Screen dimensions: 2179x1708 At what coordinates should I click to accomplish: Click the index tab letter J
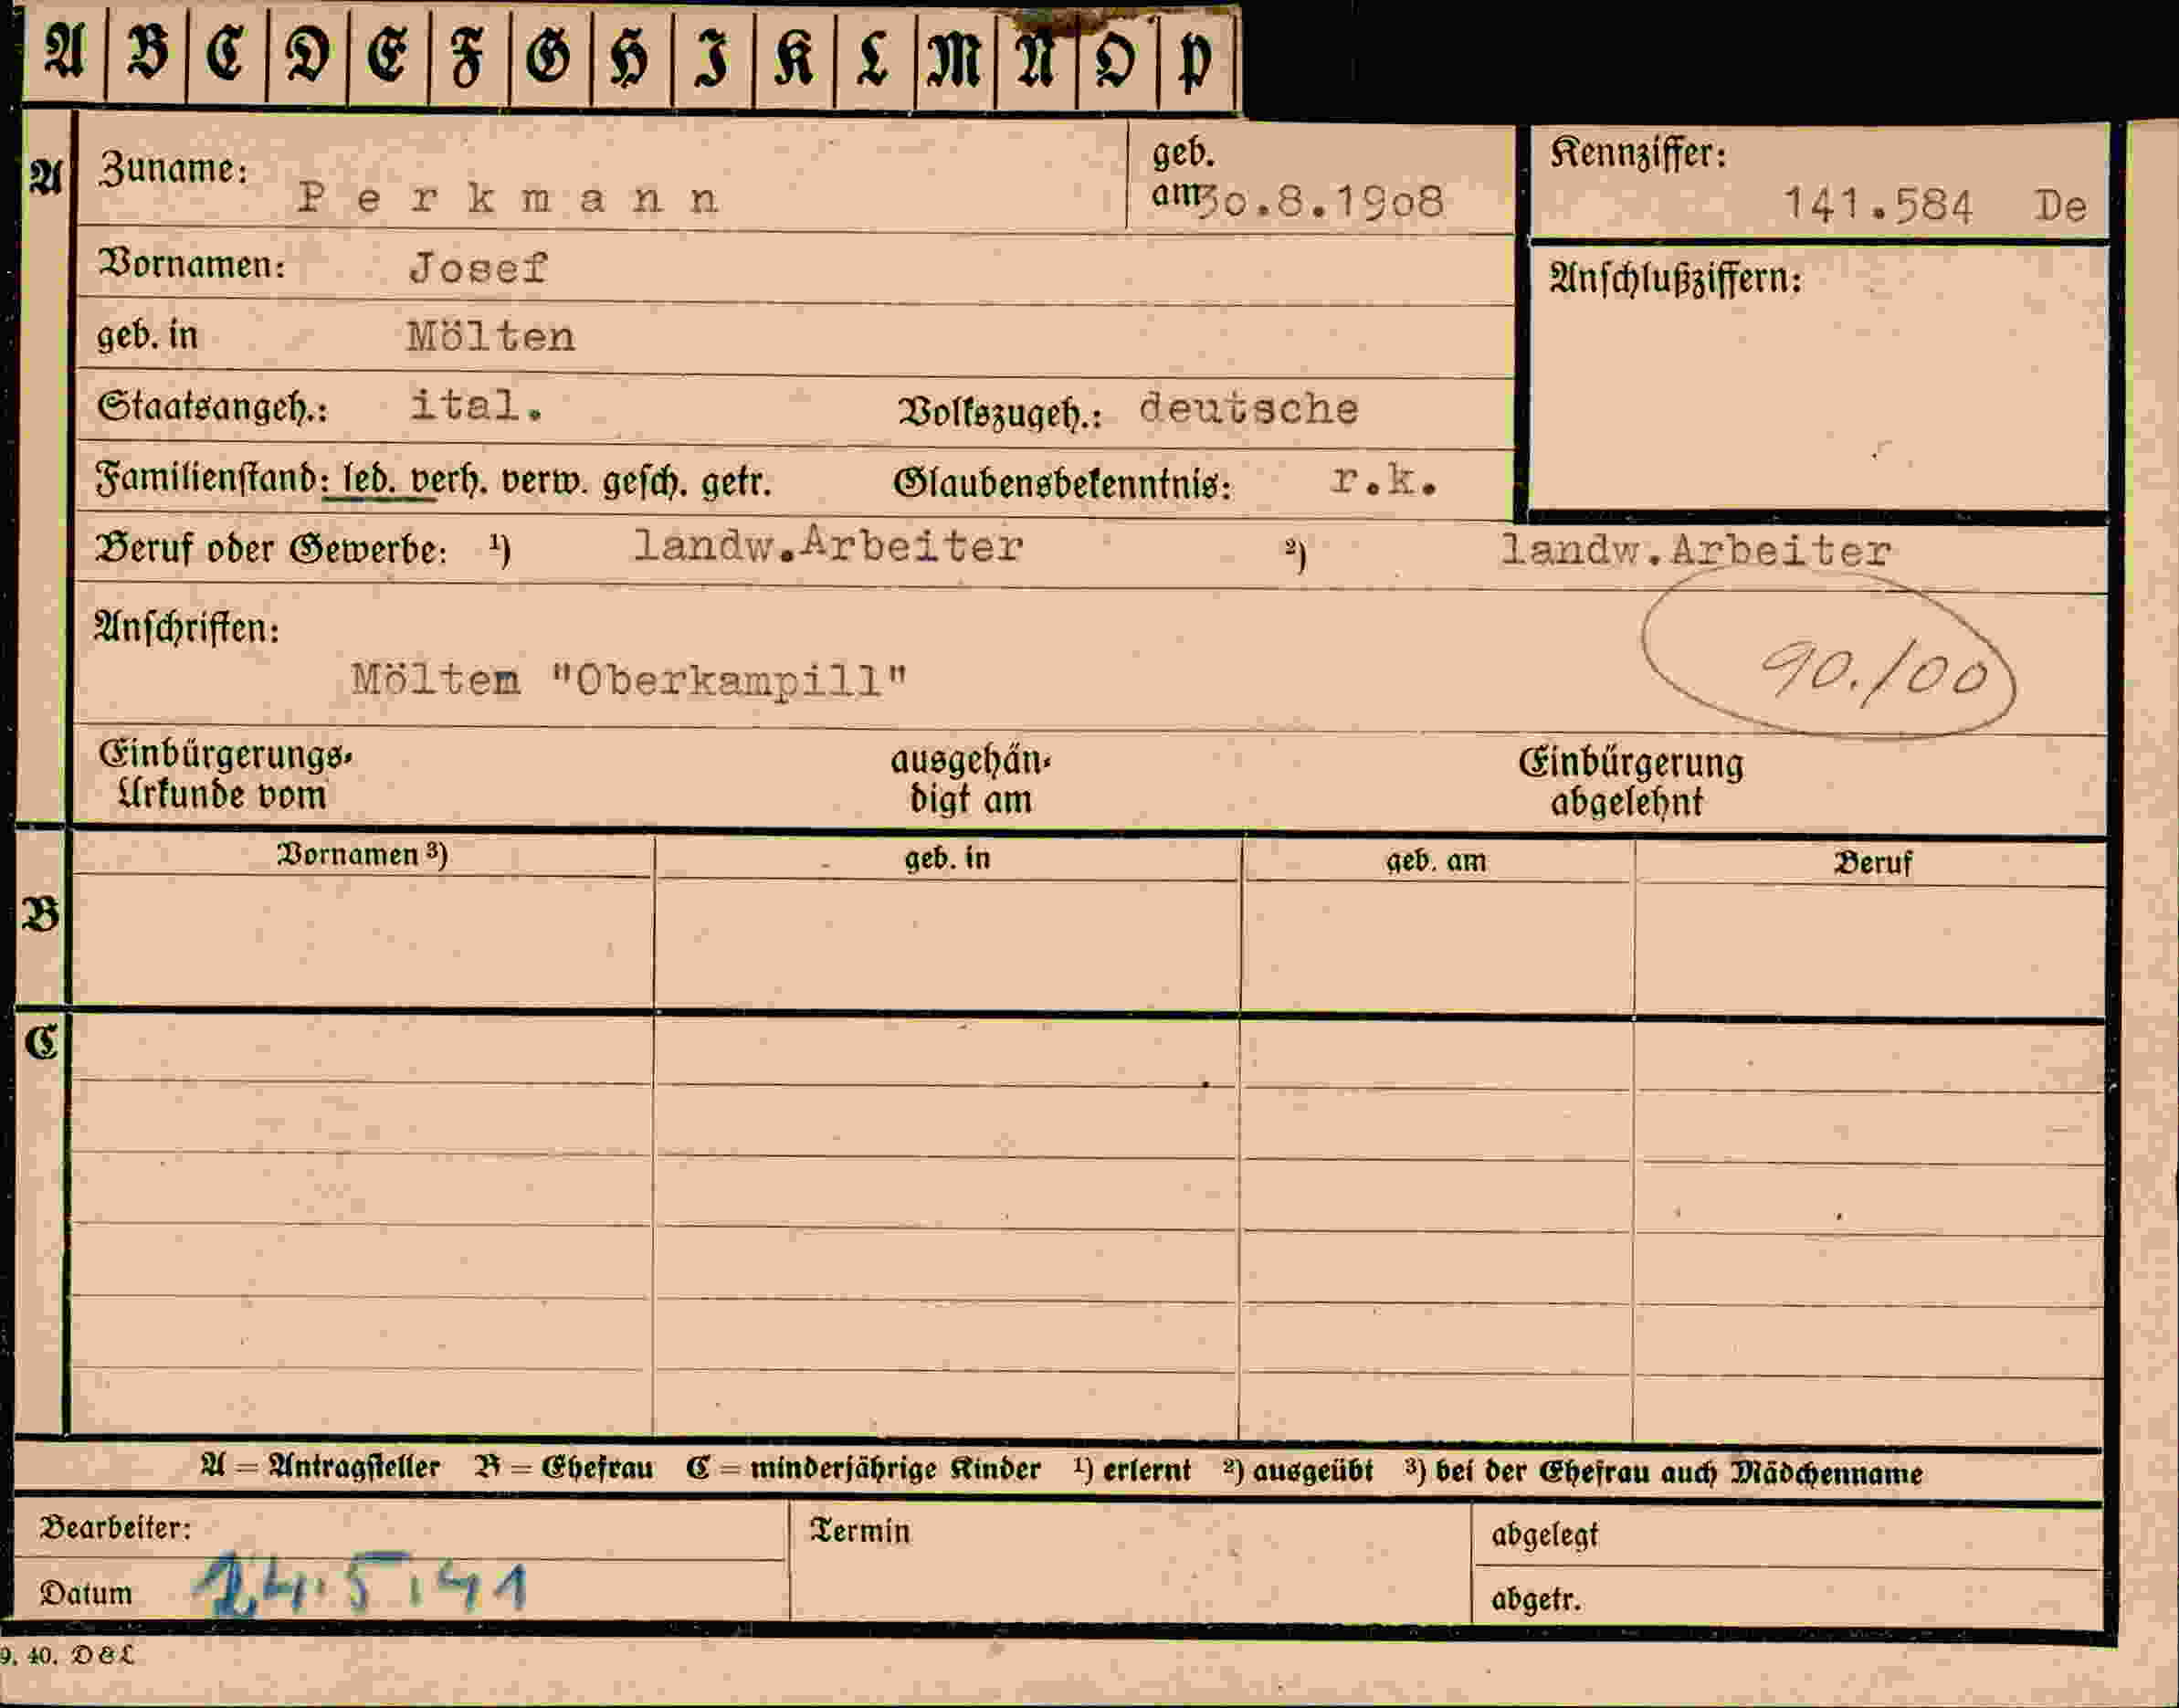[713, 57]
